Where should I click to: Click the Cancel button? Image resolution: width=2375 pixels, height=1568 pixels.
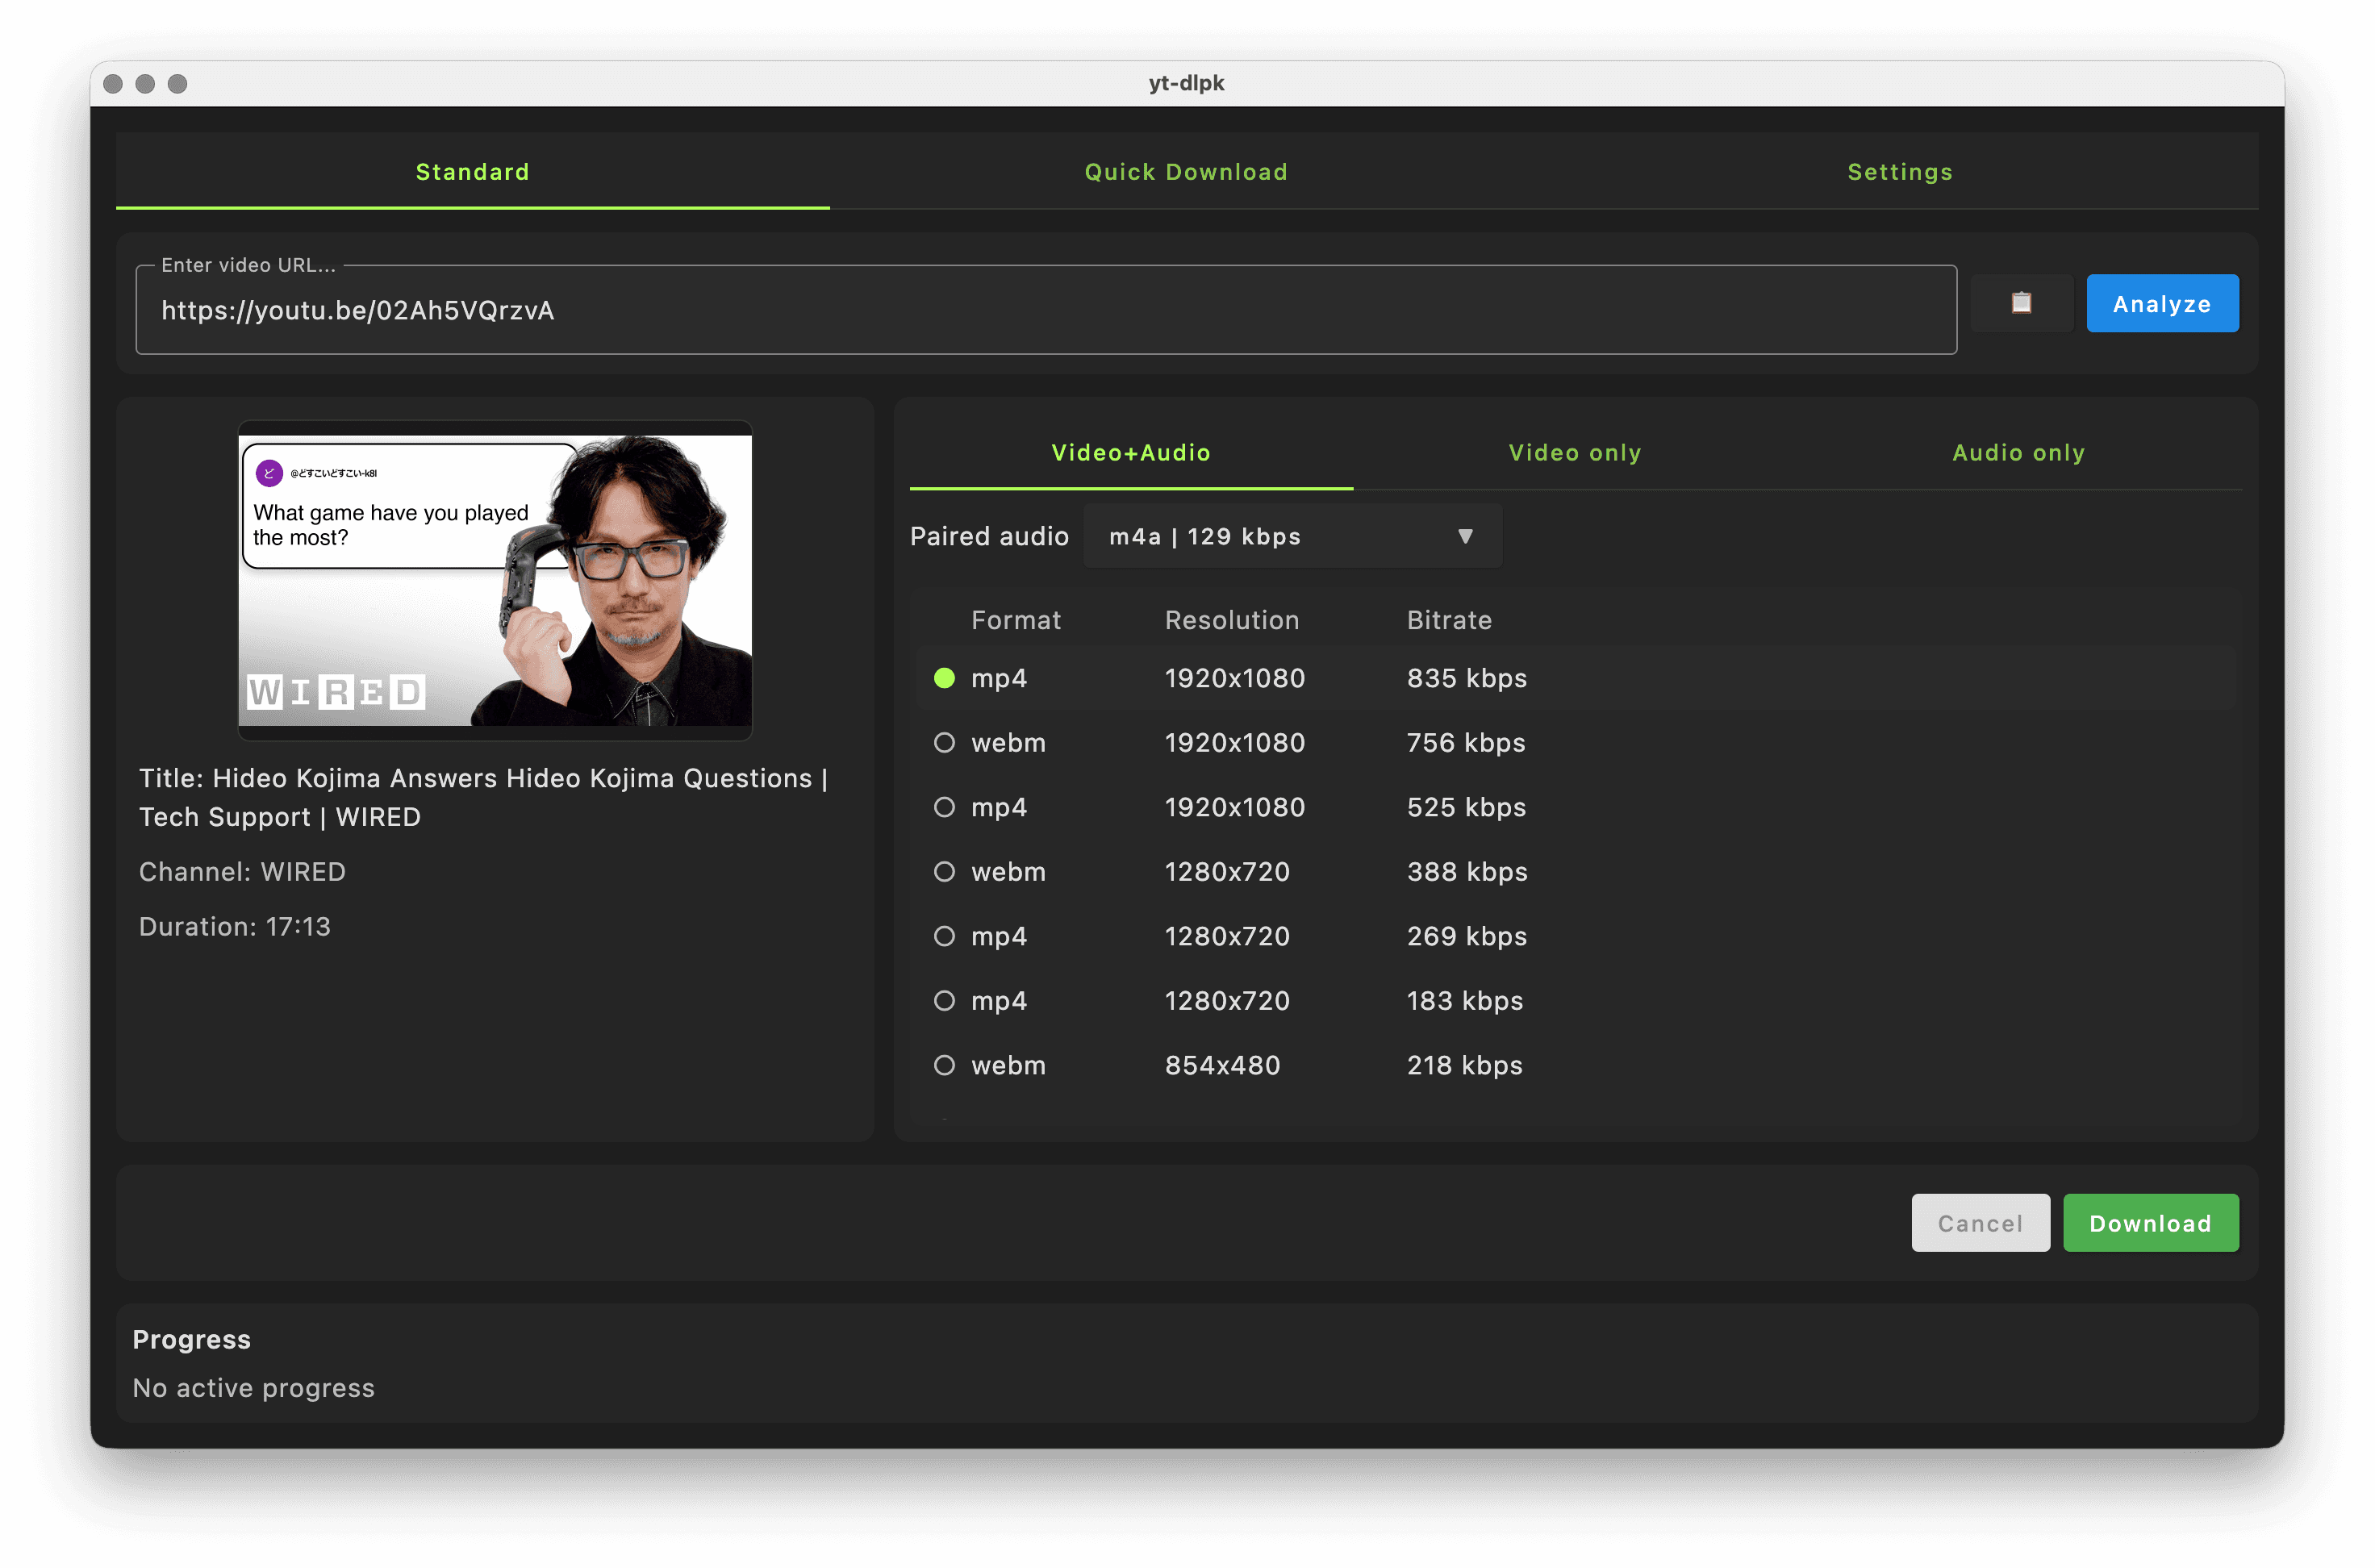[1980, 1223]
